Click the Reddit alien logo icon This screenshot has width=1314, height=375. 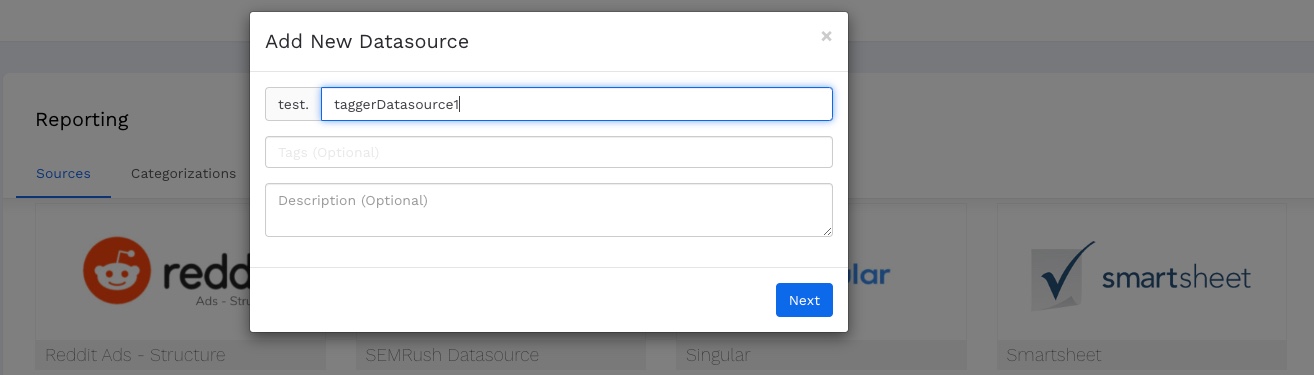point(116,270)
